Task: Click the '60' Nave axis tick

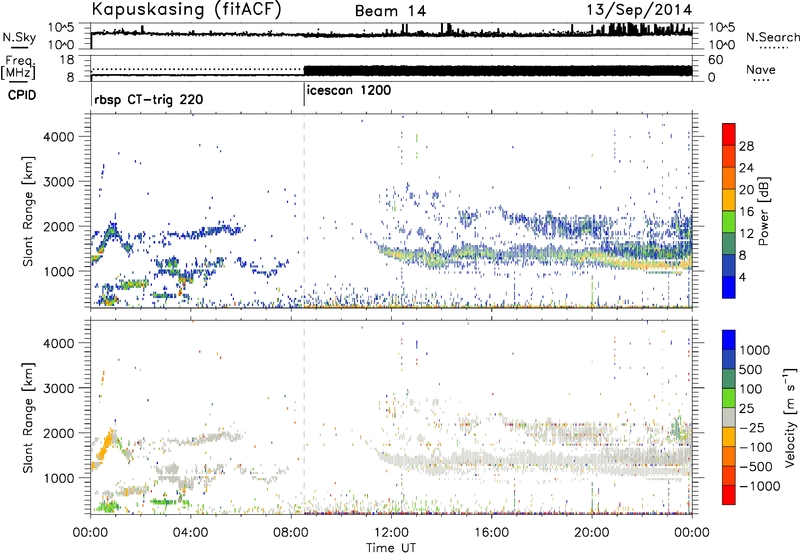Action: [716, 60]
